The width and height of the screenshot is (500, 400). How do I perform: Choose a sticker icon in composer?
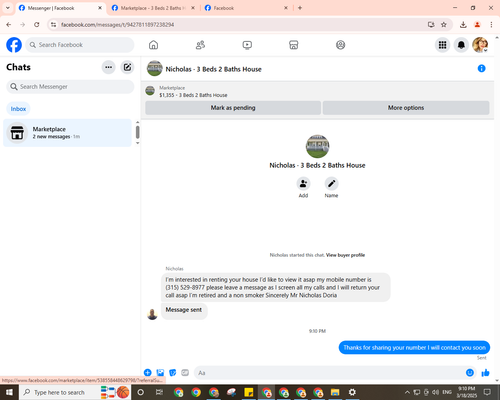coord(173,372)
